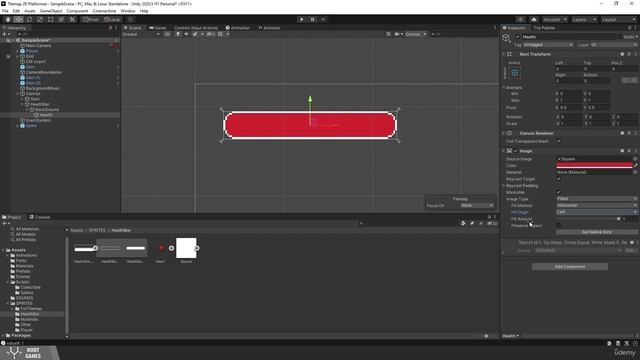The image size is (640, 360).
Task: Open collaborate icon left of cloud icon
Action: pyautogui.click(x=520, y=20)
